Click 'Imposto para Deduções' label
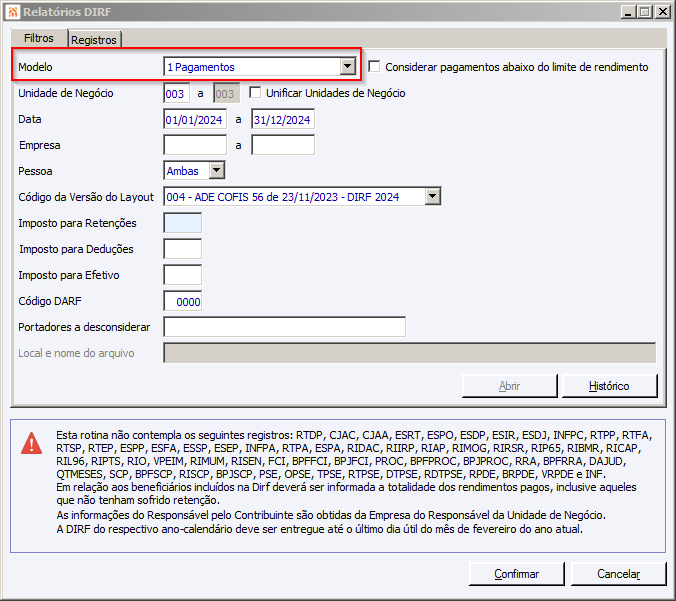The height and width of the screenshot is (601, 676). [x=76, y=249]
